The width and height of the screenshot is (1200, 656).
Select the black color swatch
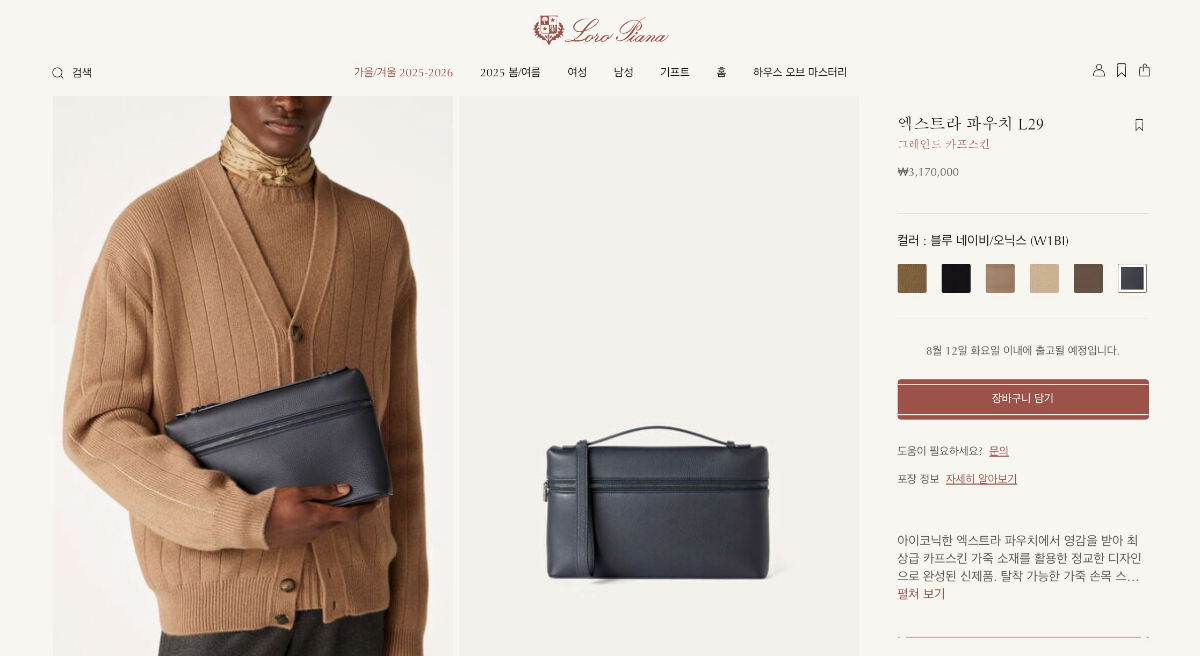pos(956,278)
